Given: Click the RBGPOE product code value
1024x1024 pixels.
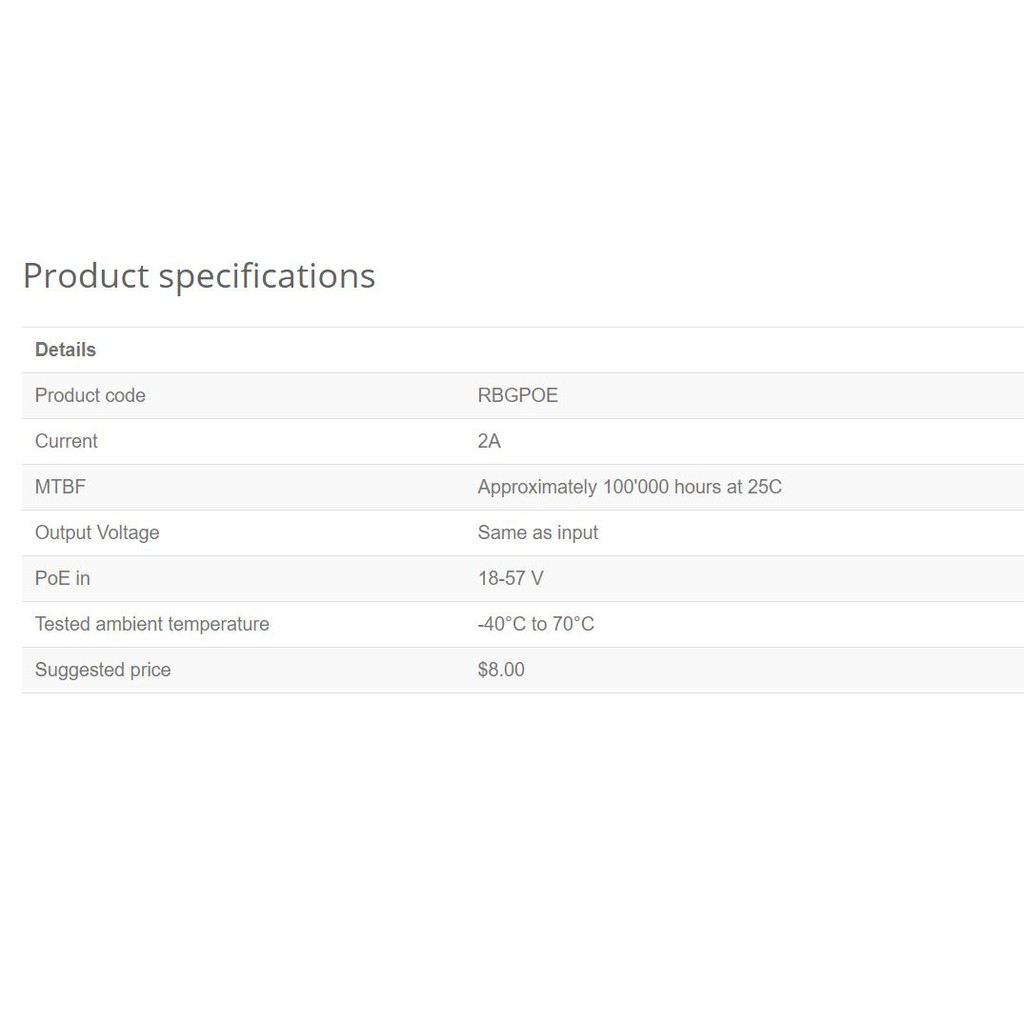Looking at the screenshot, I should click(517, 396).
